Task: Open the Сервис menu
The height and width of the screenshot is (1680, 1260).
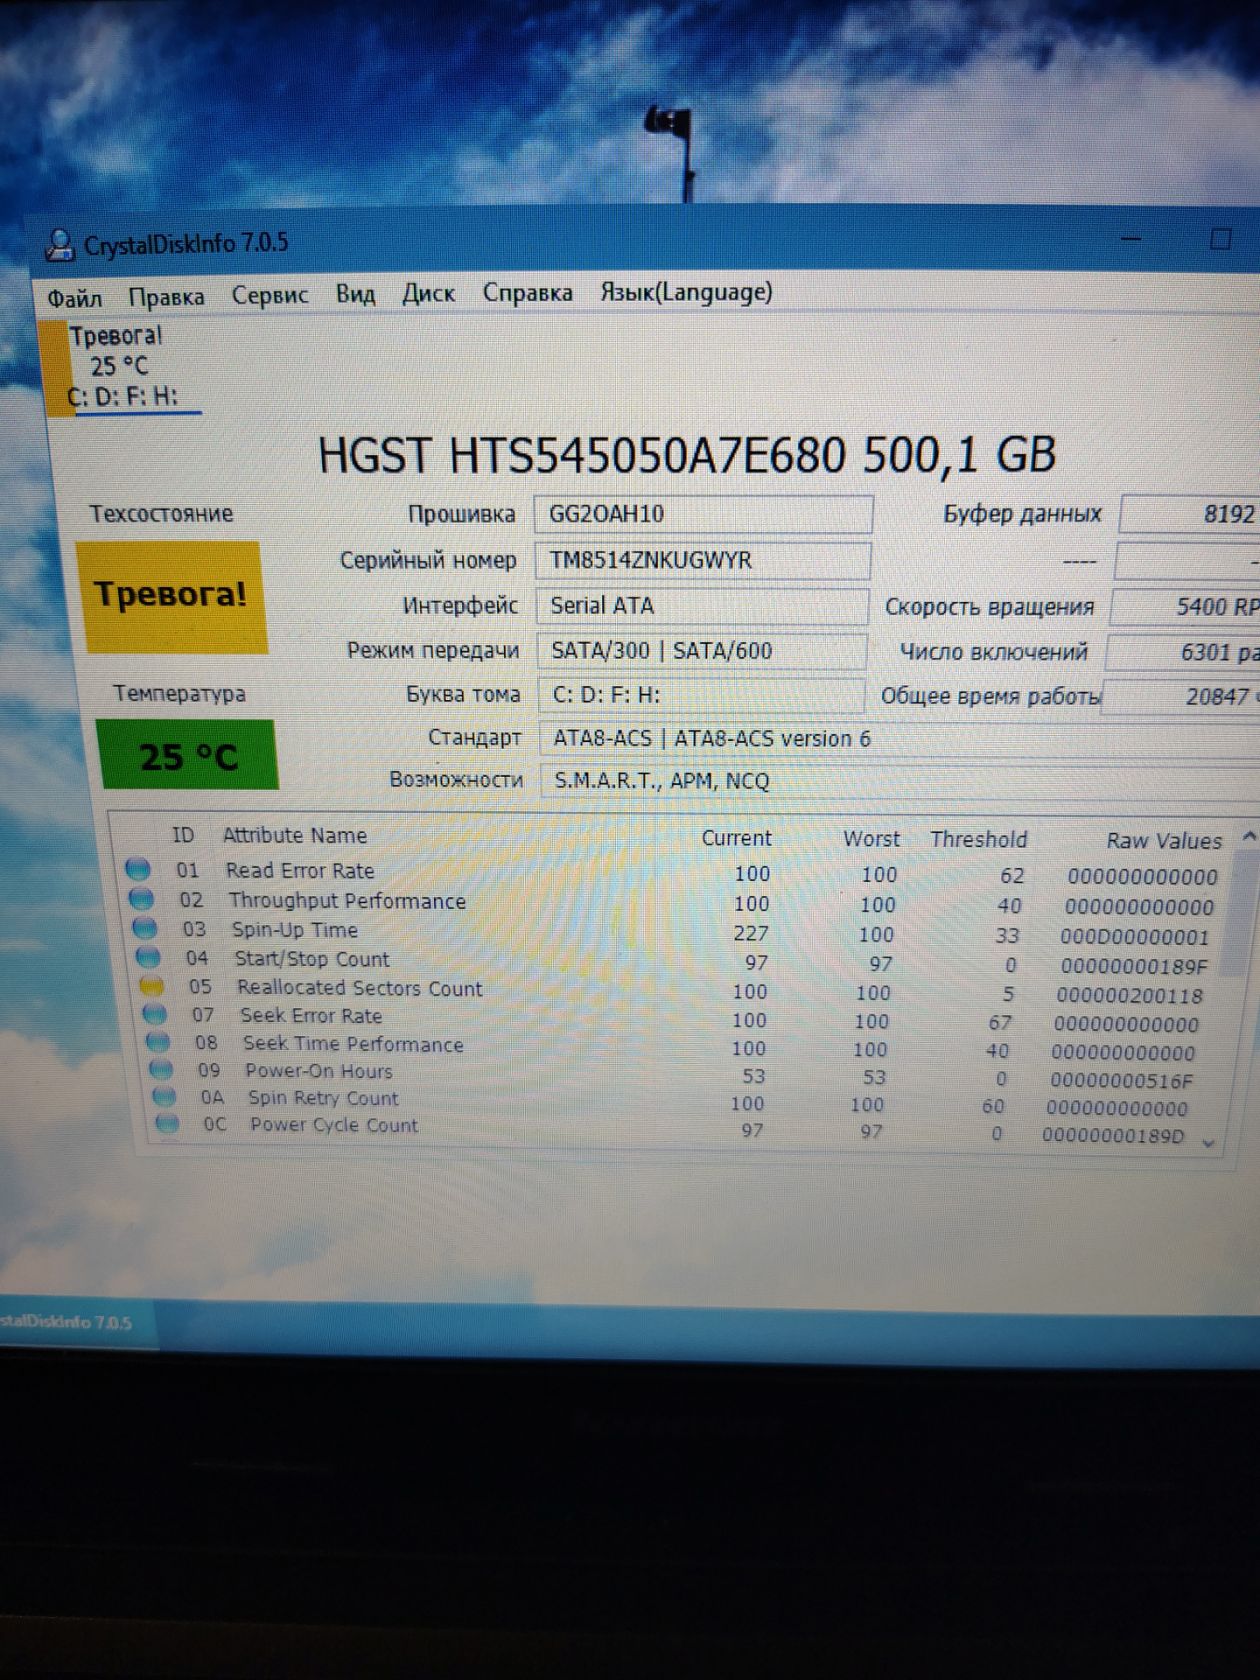Action: tap(270, 295)
